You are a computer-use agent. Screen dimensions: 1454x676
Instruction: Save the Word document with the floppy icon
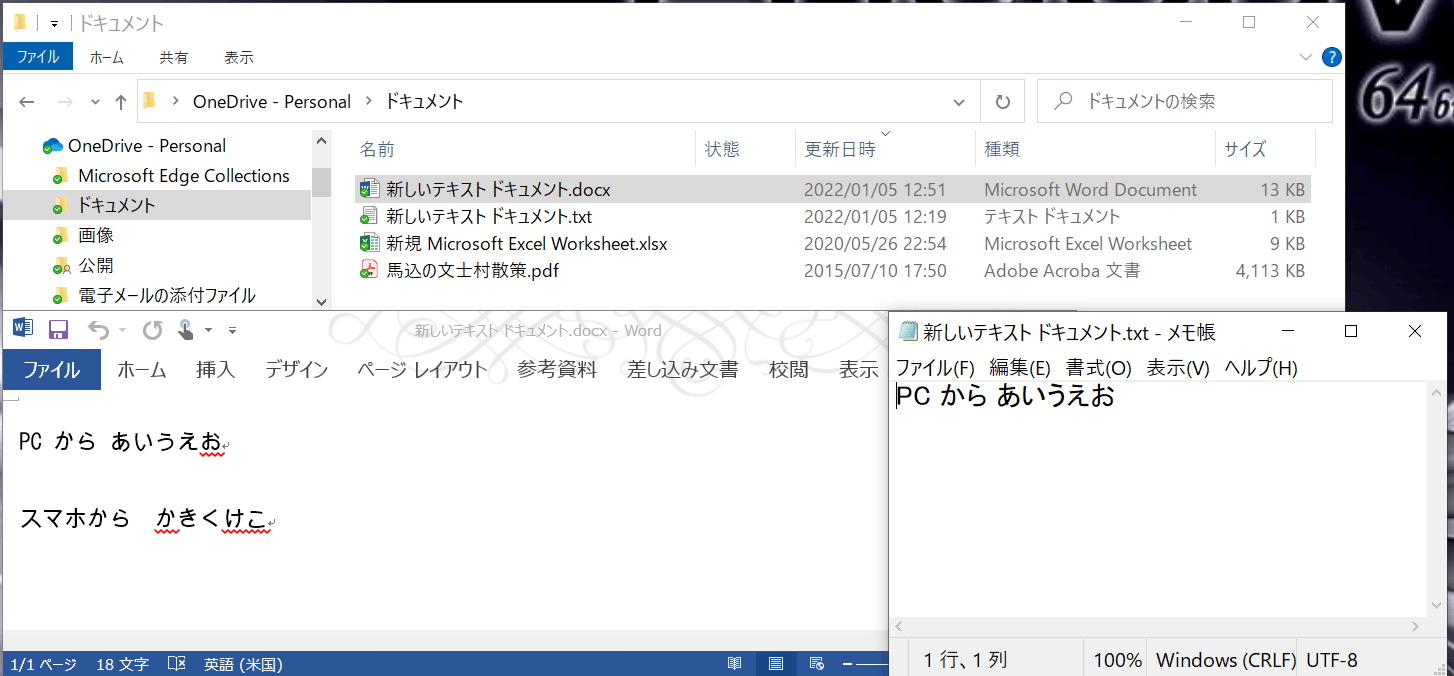pos(58,329)
